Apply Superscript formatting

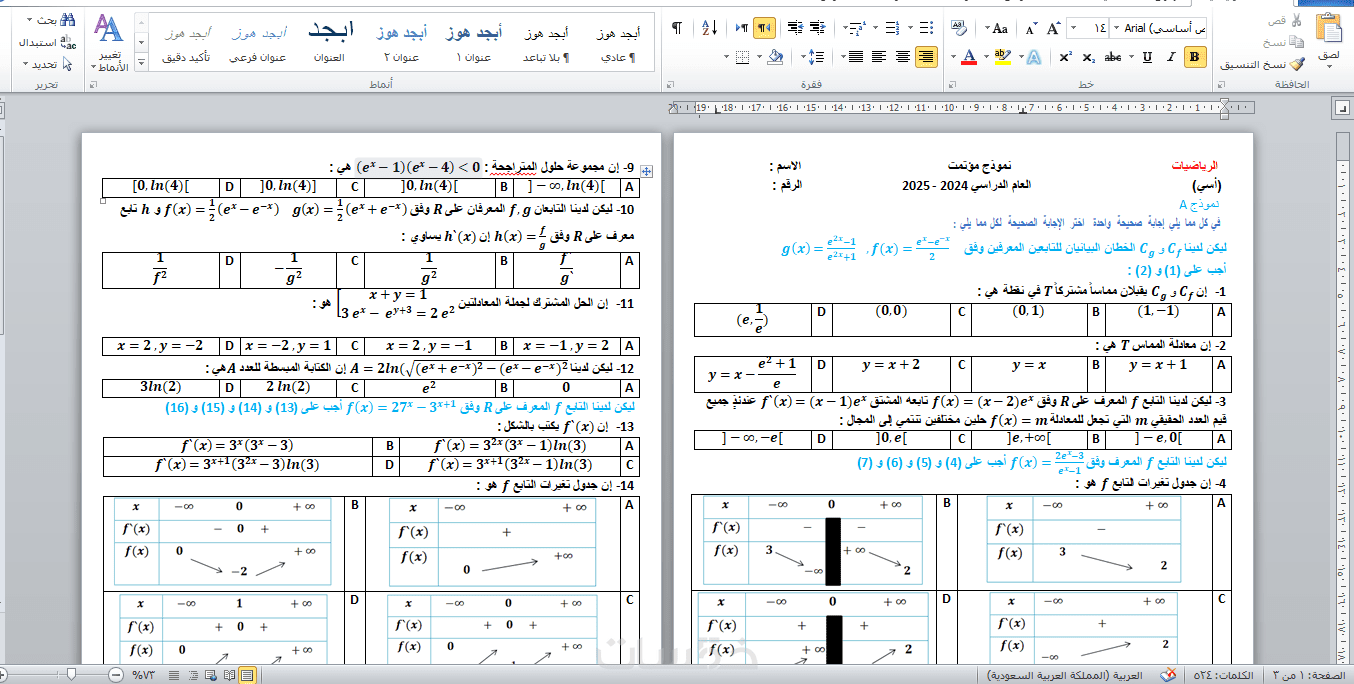tap(1065, 57)
